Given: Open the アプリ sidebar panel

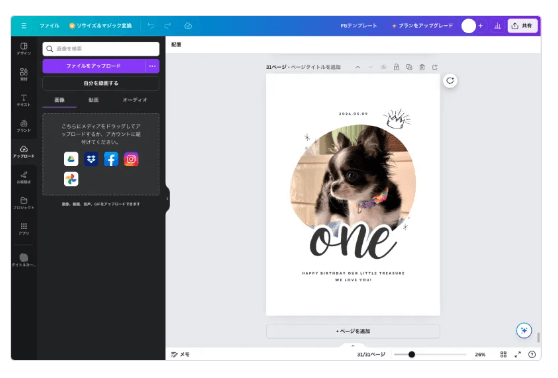Looking at the screenshot, I should (x=24, y=229).
